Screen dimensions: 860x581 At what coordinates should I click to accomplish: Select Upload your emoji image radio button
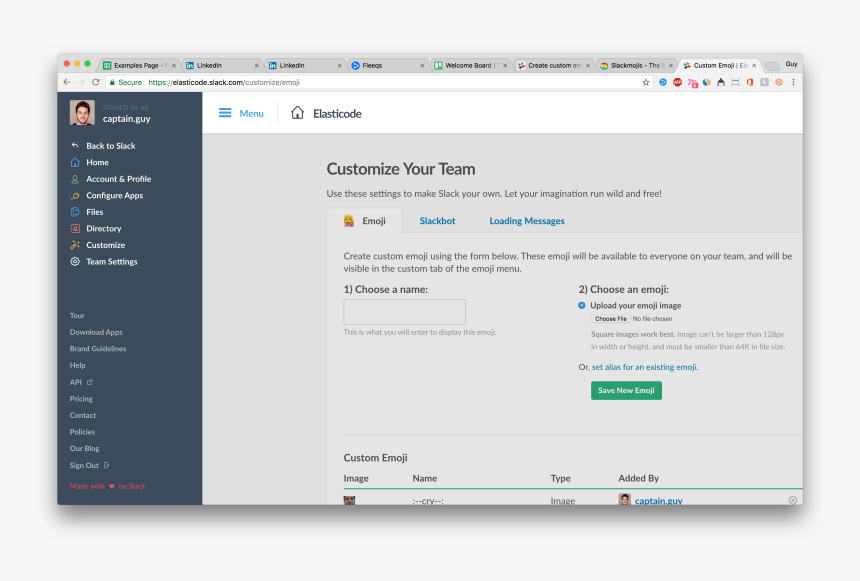coord(582,306)
